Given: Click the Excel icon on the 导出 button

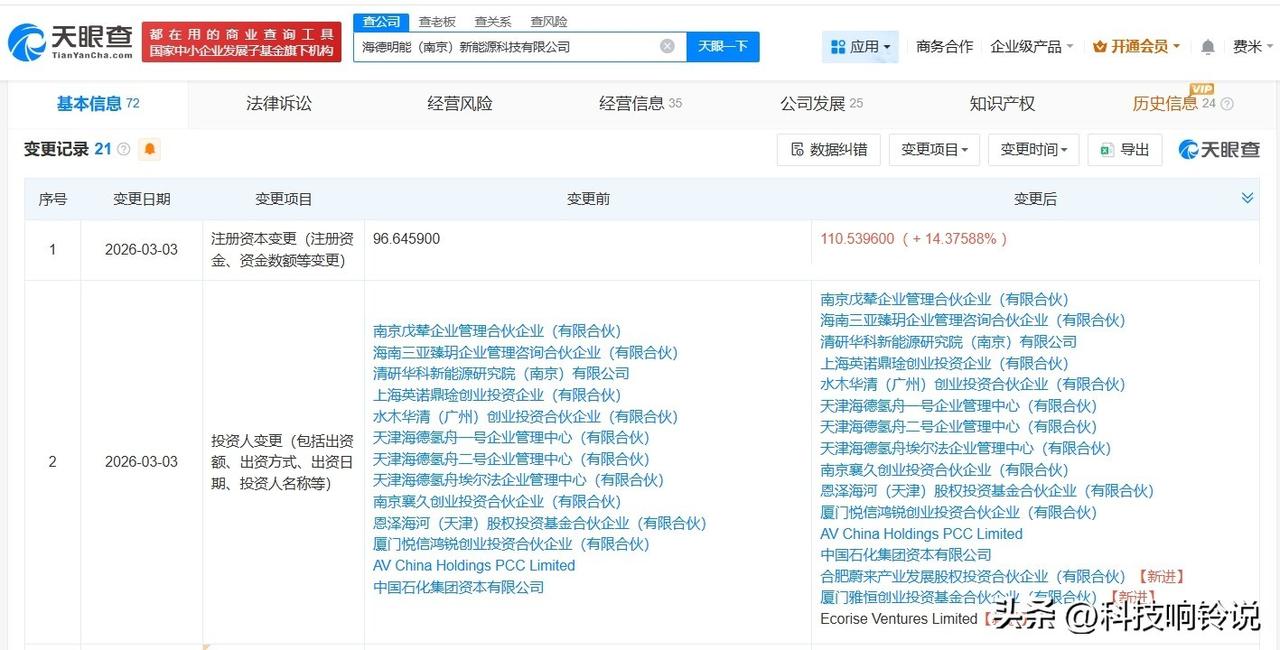Looking at the screenshot, I should [x=1106, y=150].
